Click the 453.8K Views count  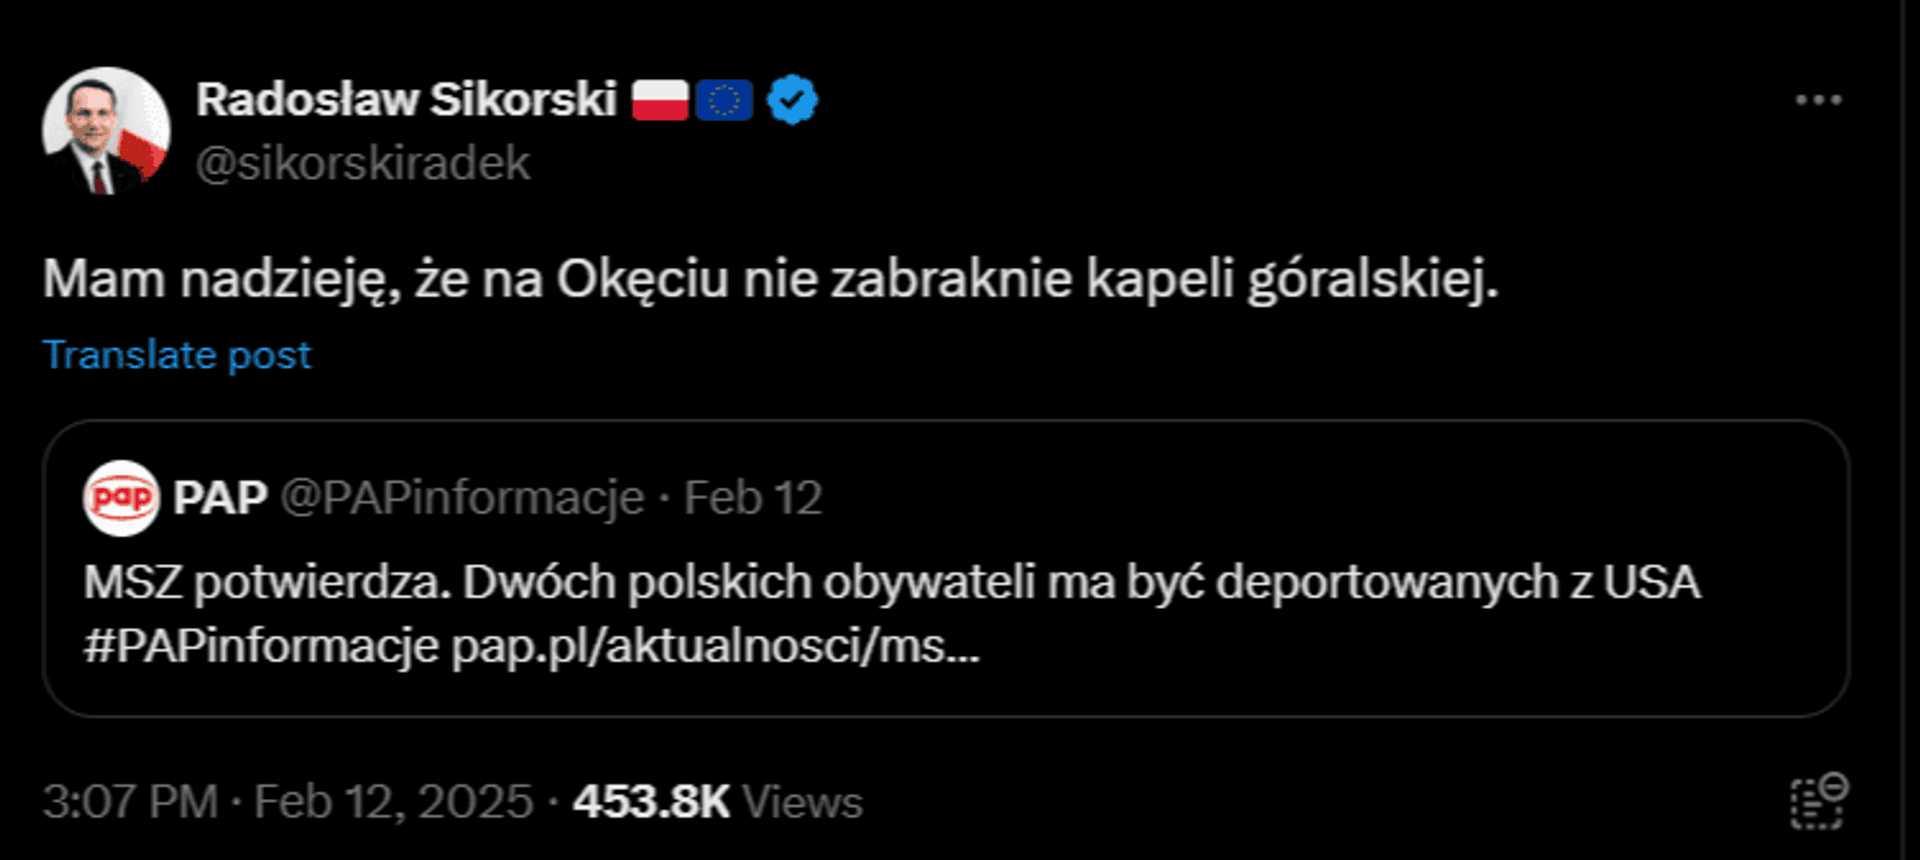coord(717,802)
